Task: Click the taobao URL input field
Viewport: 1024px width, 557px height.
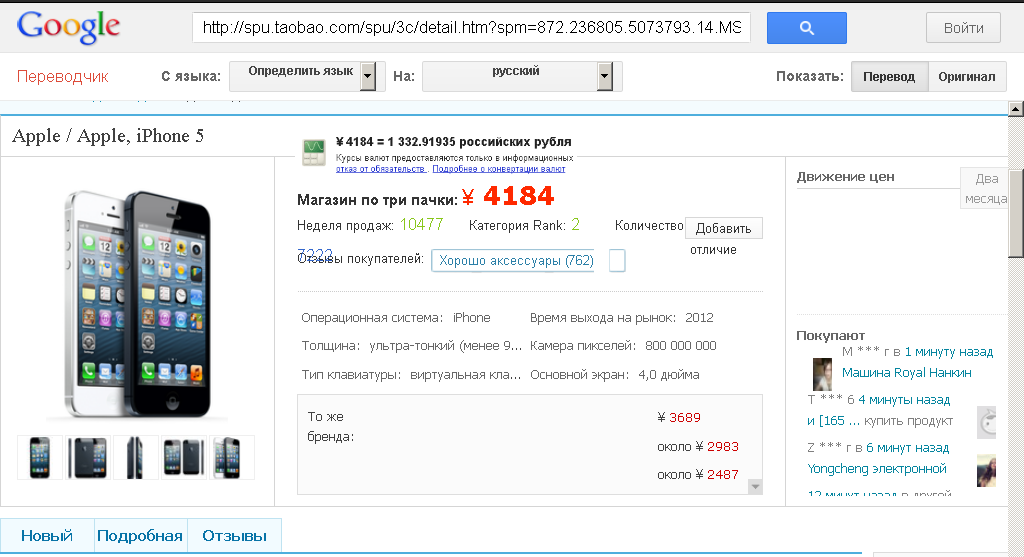Action: pyautogui.click(x=472, y=27)
